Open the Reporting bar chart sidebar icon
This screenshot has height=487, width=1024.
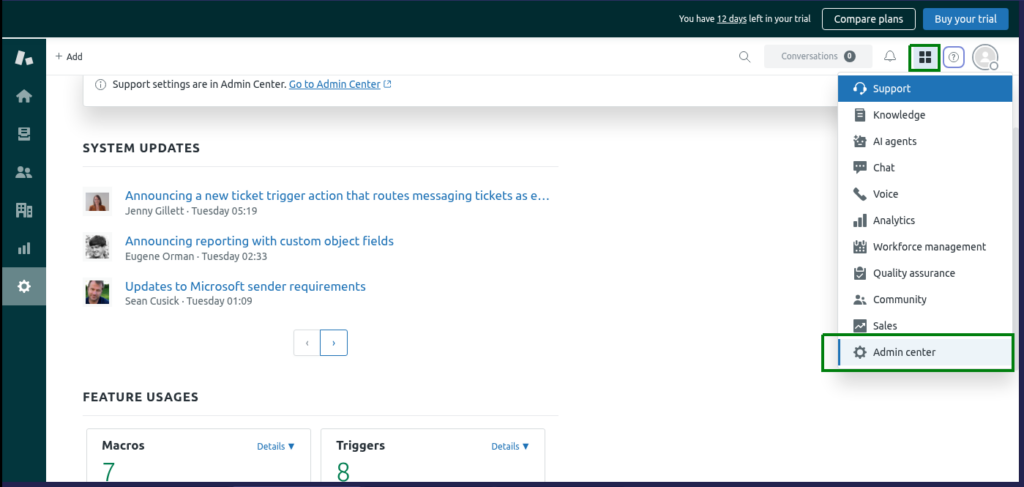[24, 248]
